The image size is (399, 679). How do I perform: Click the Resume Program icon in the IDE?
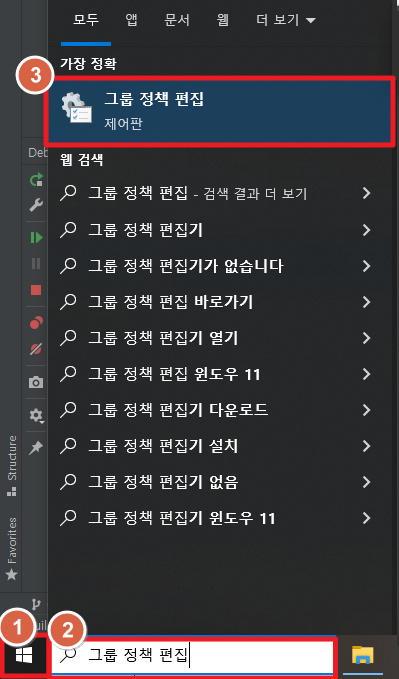click(x=36, y=237)
